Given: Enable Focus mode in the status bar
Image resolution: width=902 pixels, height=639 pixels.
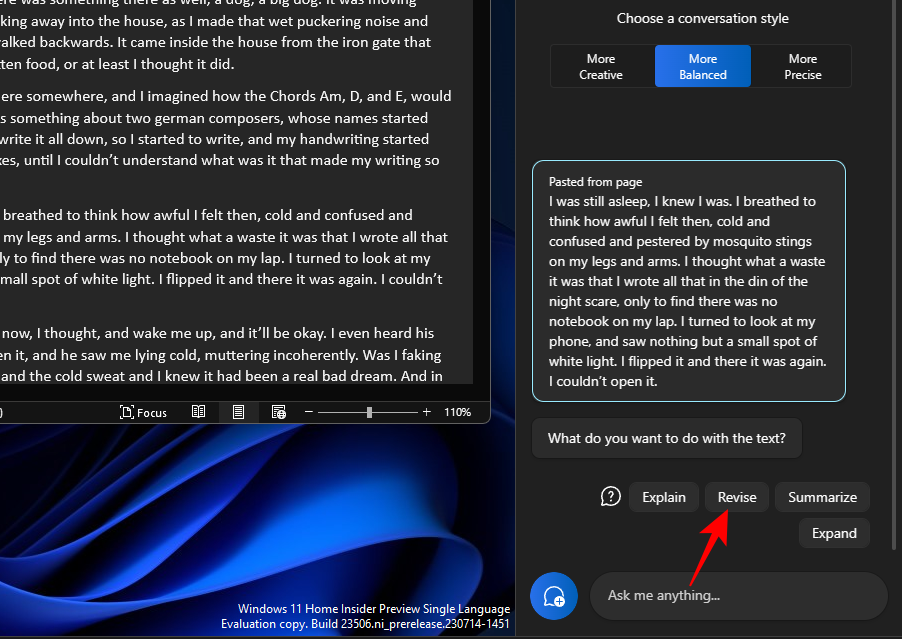Looking at the screenshot, I should [x=143, y=412].
